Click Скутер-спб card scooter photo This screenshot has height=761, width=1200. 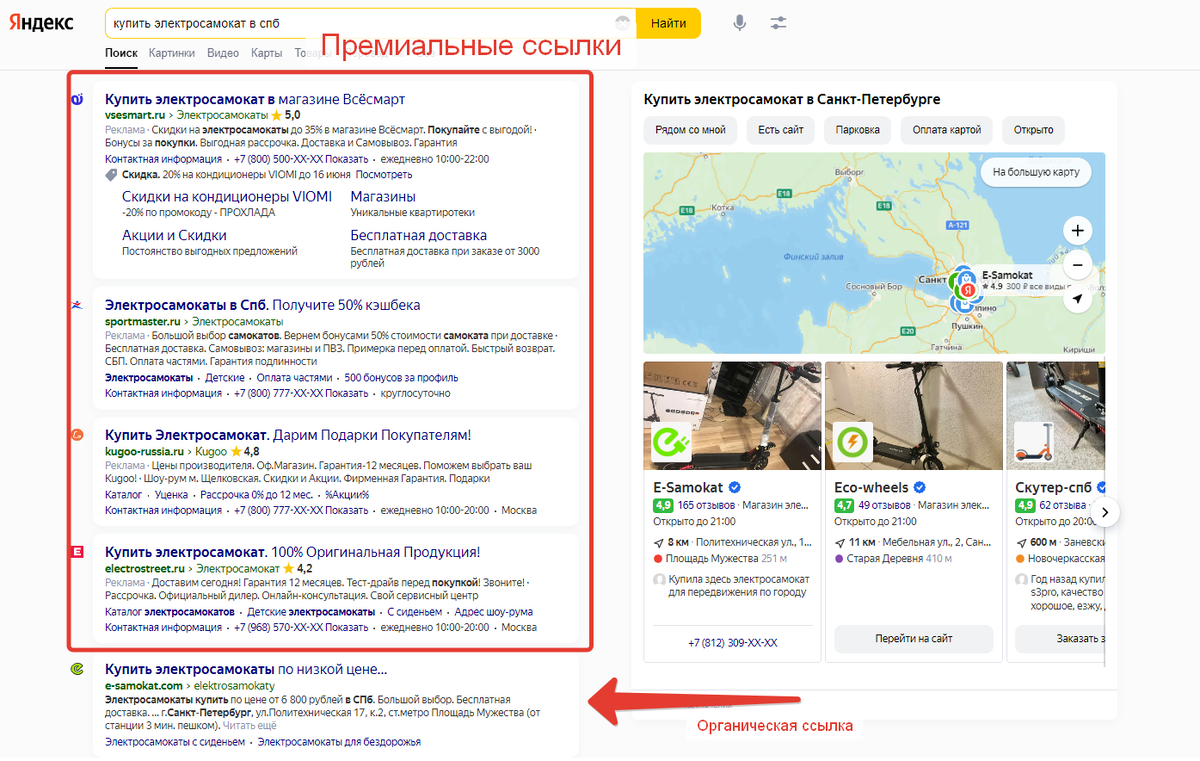[x=1055, y=415]
